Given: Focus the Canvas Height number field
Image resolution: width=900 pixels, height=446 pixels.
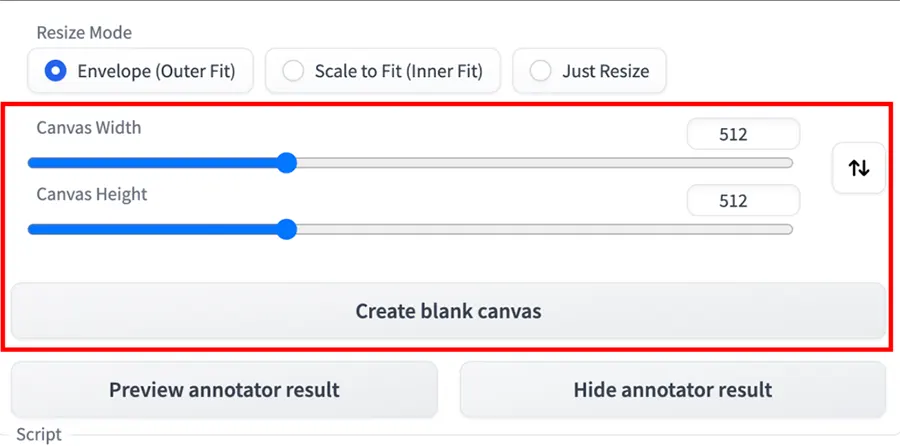Looking at the screenshot, I should [x=743, y=200].
